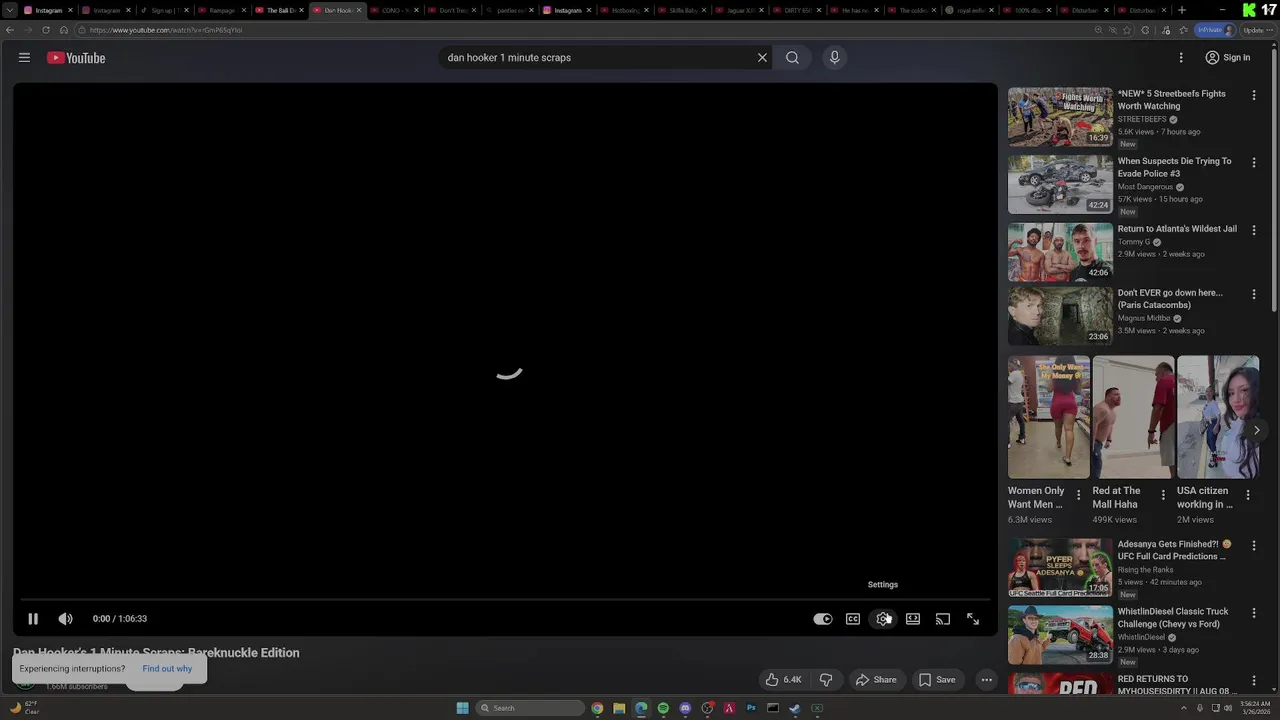This screenshot has height=720, width=1280.
Task: Open options for When Suspects Die video
Action: tap(1254, 162)
